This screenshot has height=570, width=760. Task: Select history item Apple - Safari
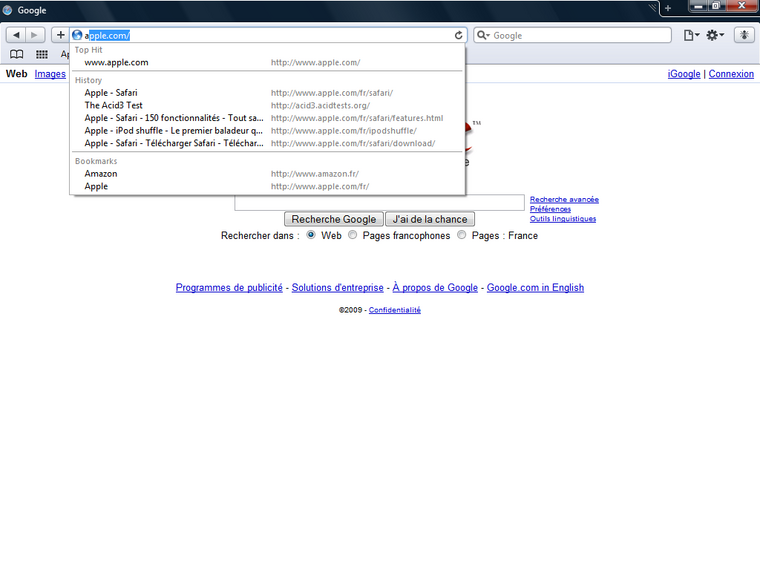(x=268, y=93)
